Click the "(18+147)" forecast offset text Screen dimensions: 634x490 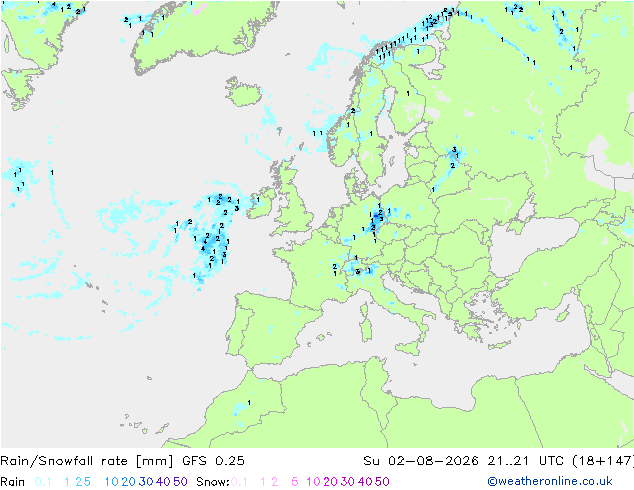(603, 461)
